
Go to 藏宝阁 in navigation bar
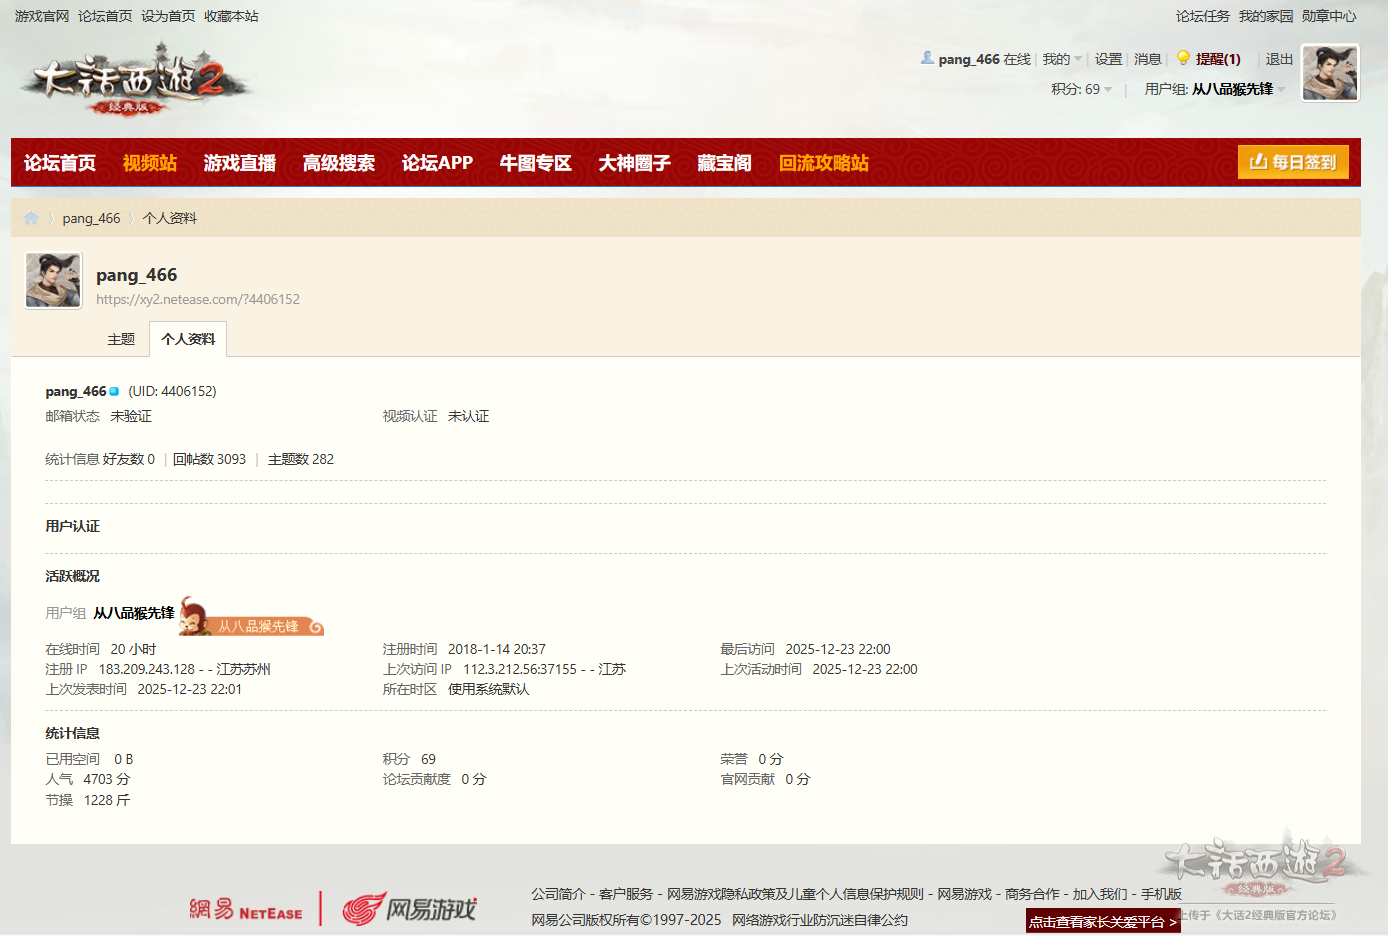(x=724, y=163)
